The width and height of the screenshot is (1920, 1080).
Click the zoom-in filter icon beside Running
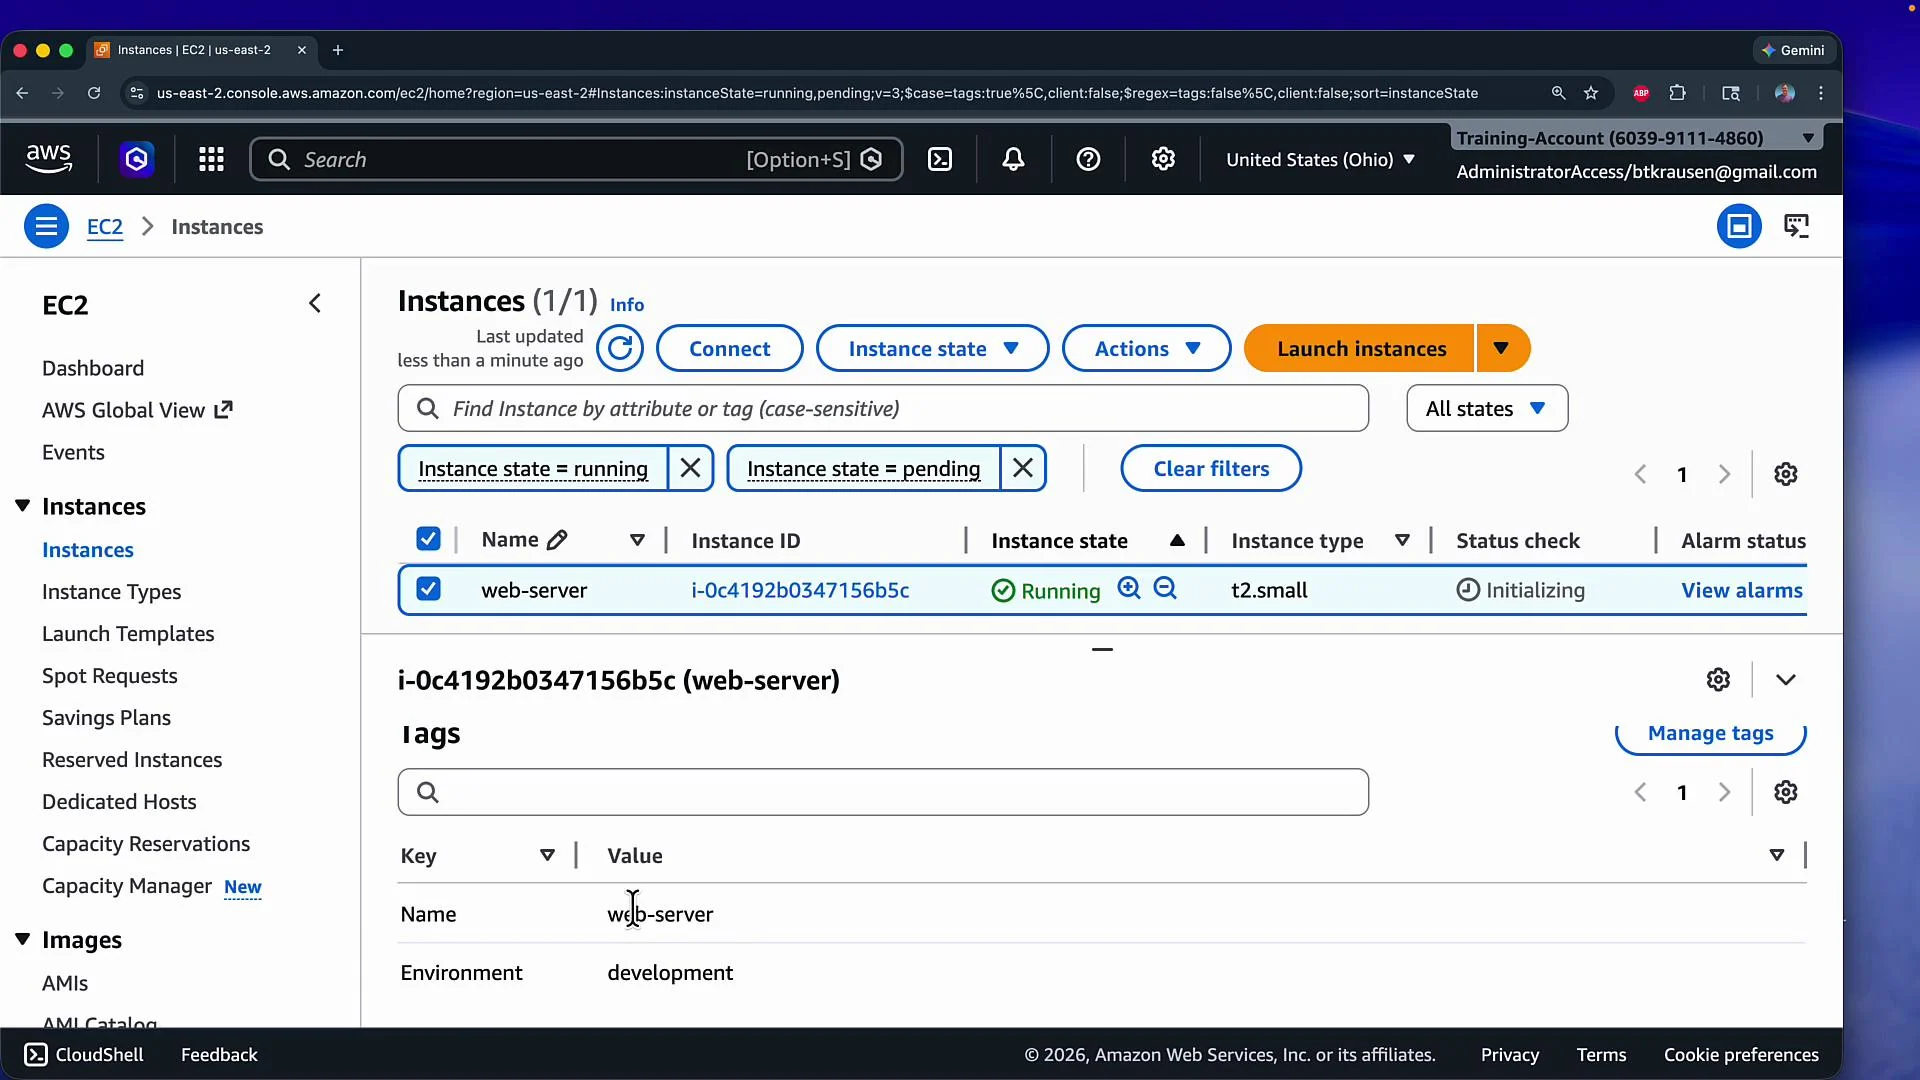[x=1129, y=588]
